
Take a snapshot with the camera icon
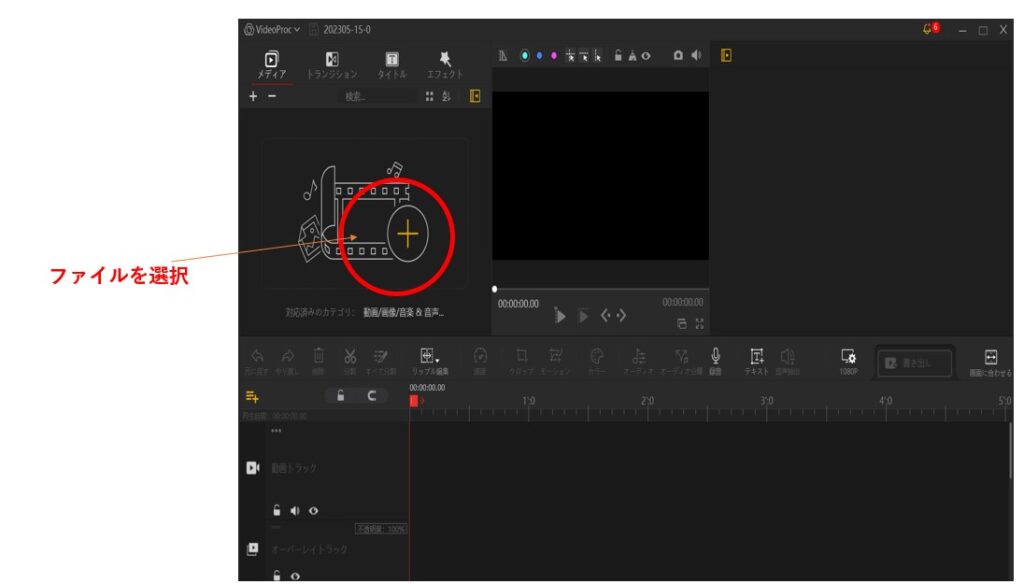[x=679, y=56]
